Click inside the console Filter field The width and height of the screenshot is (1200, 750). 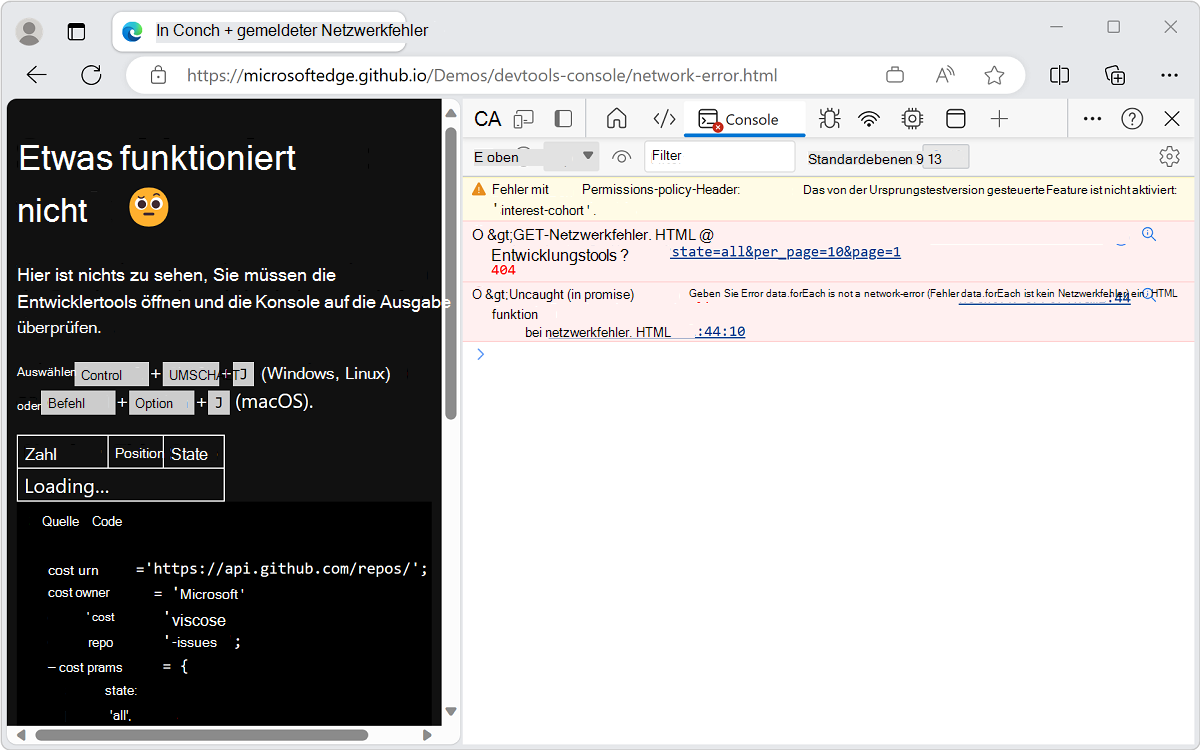719,156
